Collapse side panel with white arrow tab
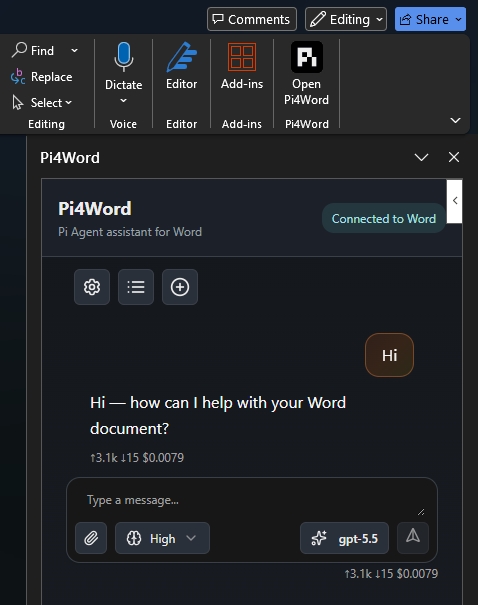 pyautogui.click(x=455, y=201)
